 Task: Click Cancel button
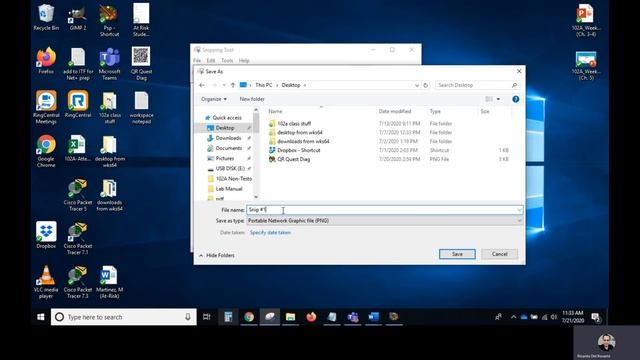click(x=500, y=254)
